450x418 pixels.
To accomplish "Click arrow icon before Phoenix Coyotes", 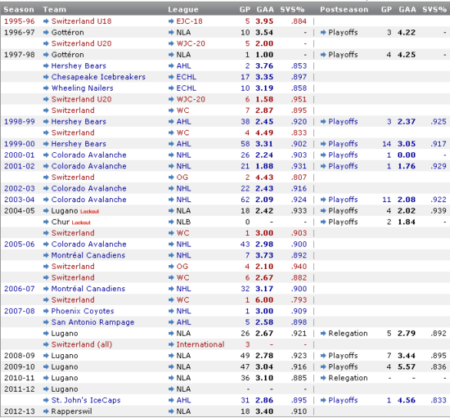I will pyautogui.click(x=46, y=311).
